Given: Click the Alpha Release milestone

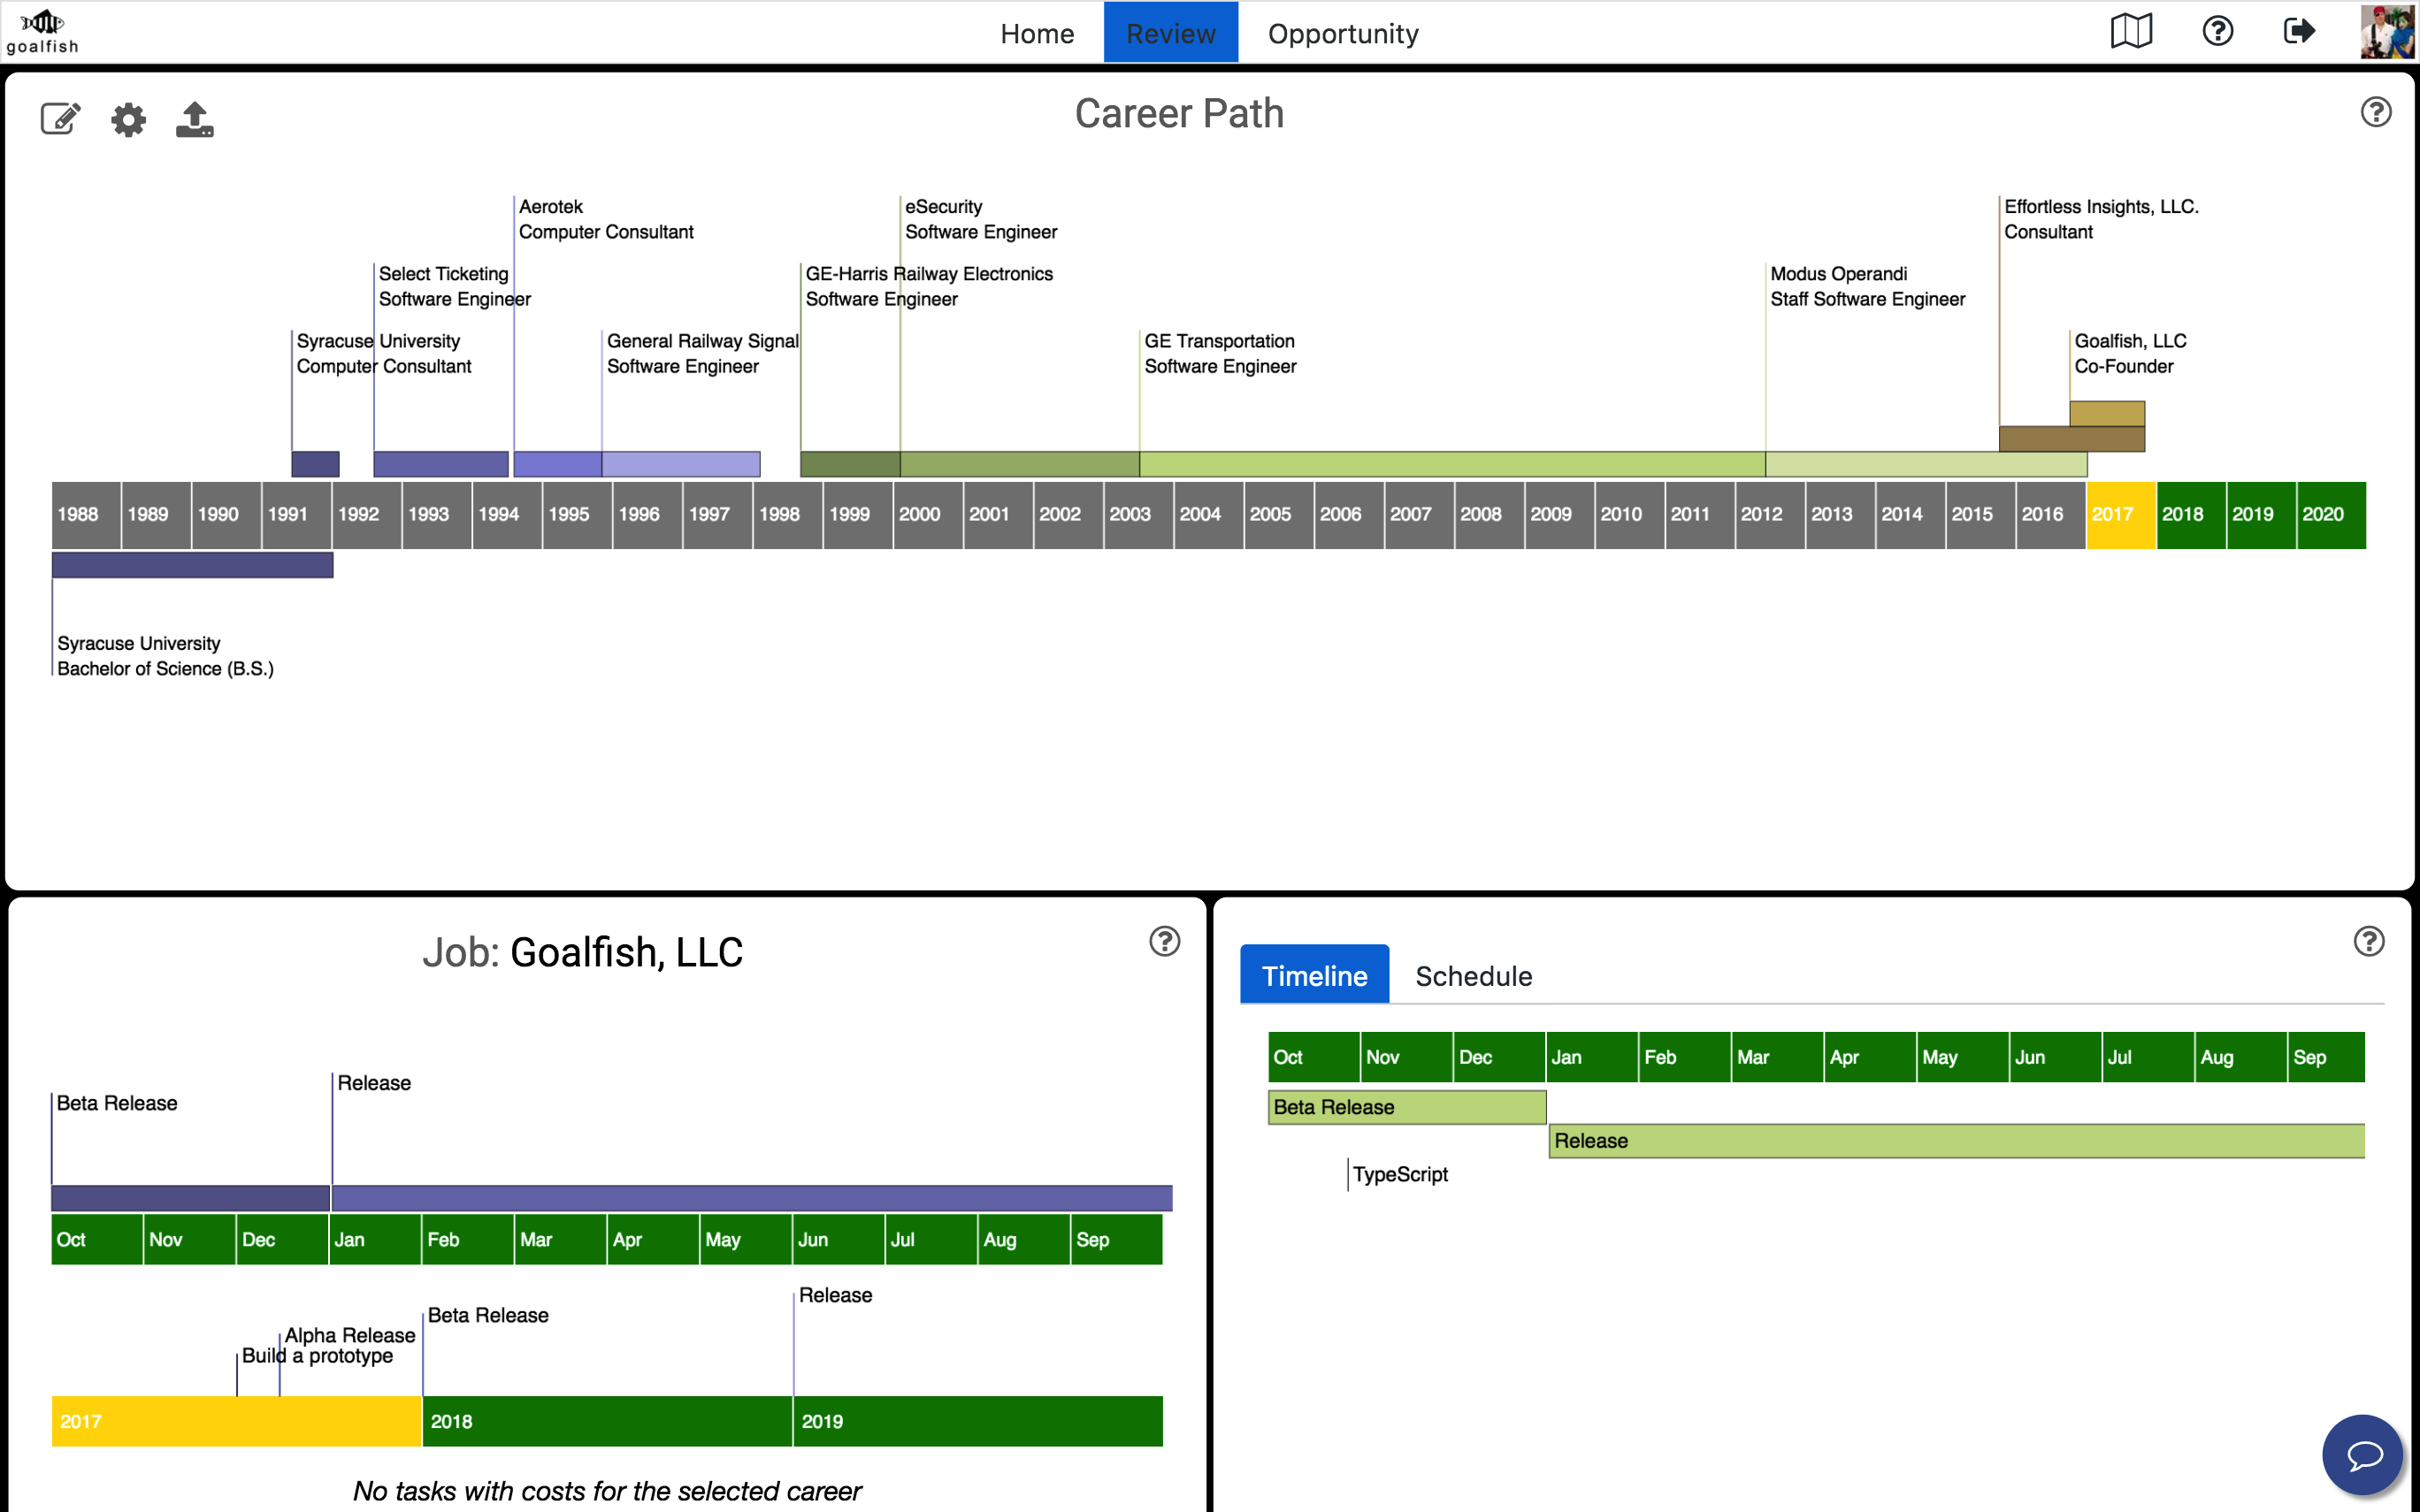Looking at the screenshot, I should click(x=349, y=1336).
